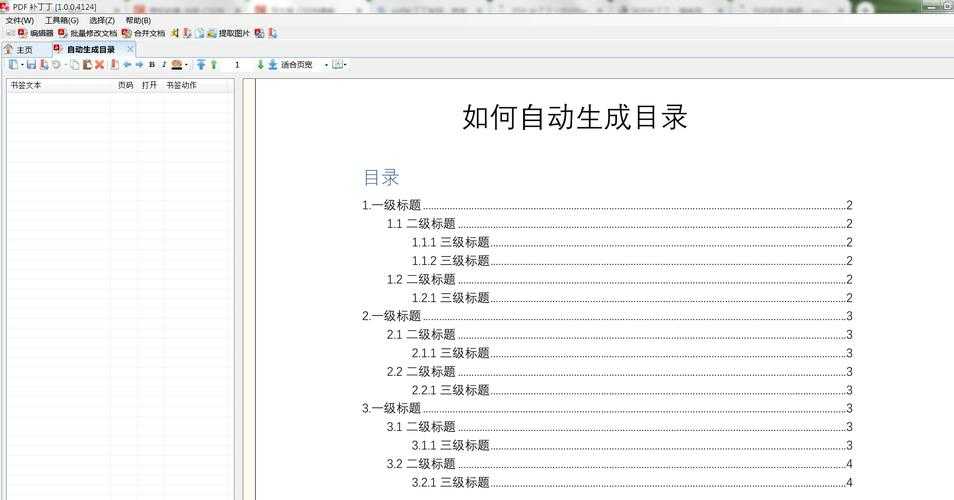Expand the page layout dropdown arrow

[346, 64]
